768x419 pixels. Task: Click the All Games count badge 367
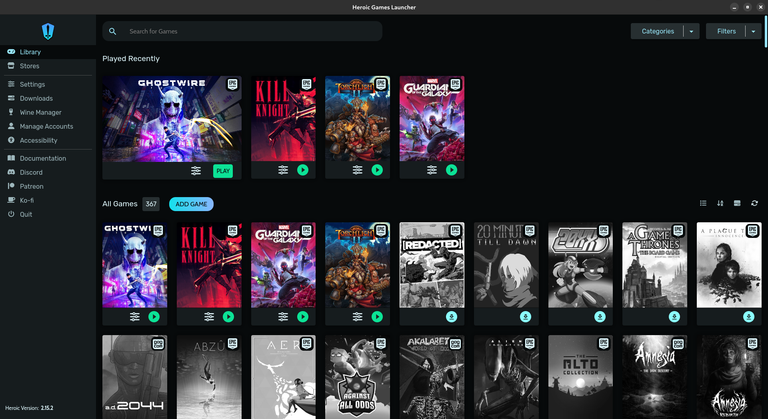pyautogui.click(x=151, y=204)
